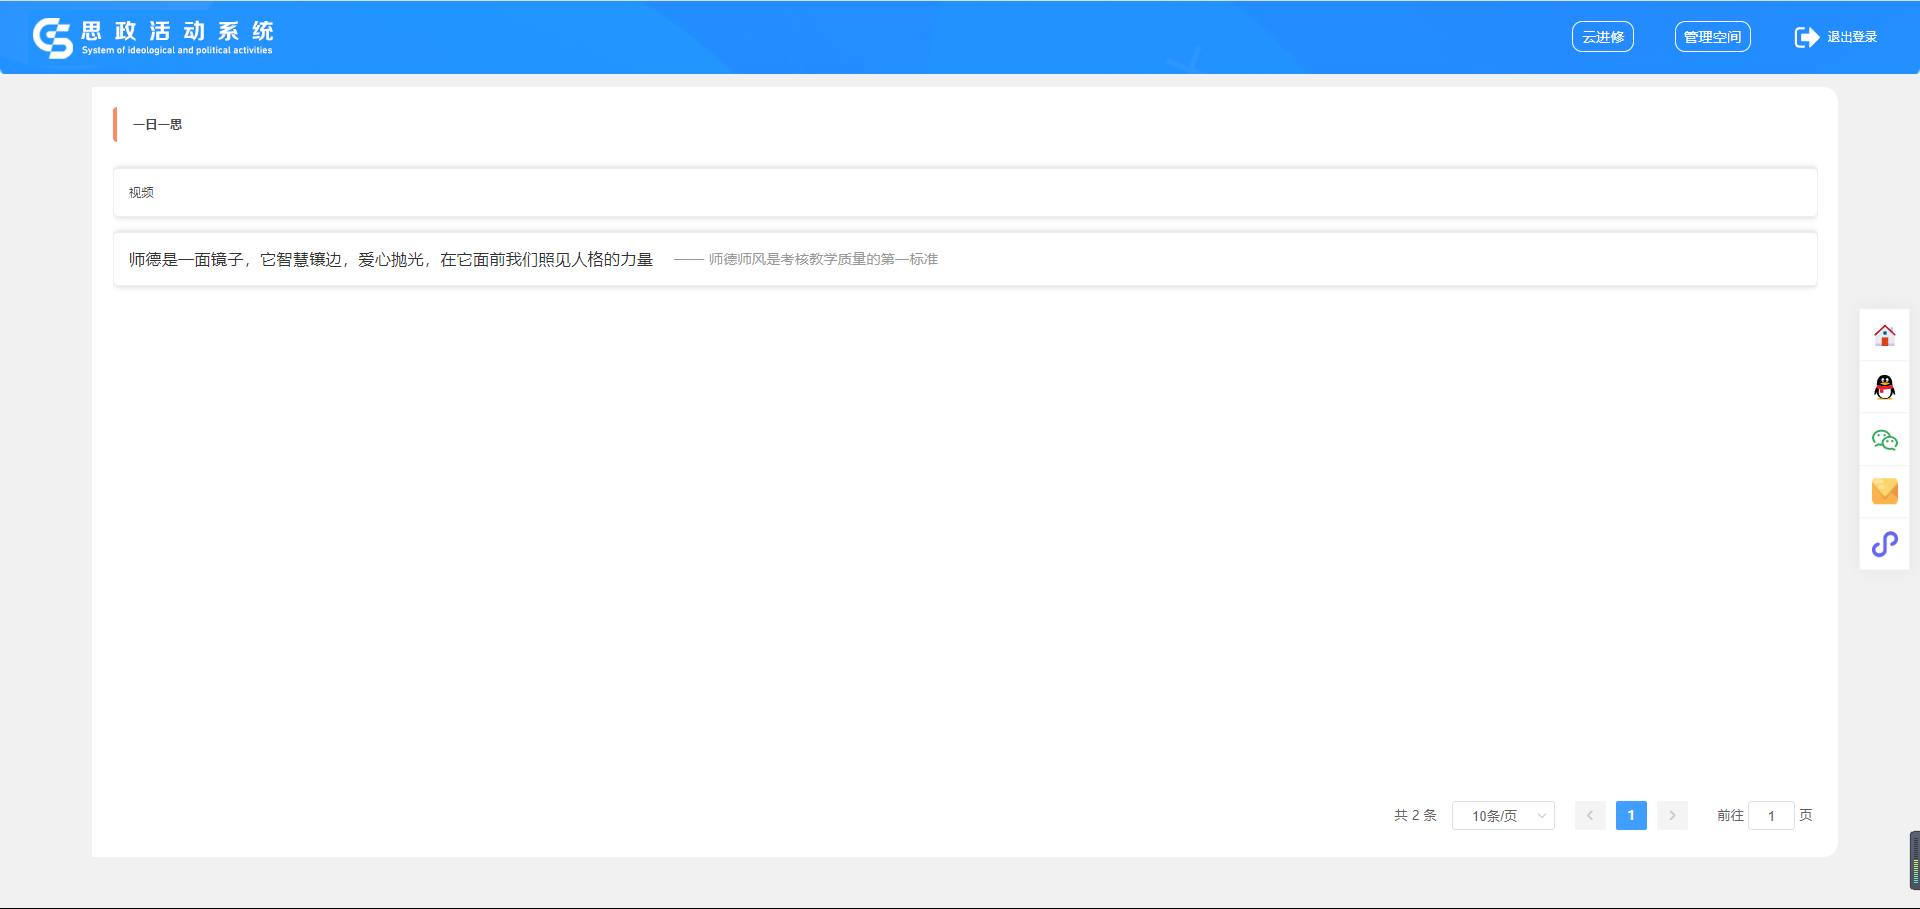Viewport: 1920px width, 909px height.
Task: Go to the next page arrow
Action: coord(1672,816)
